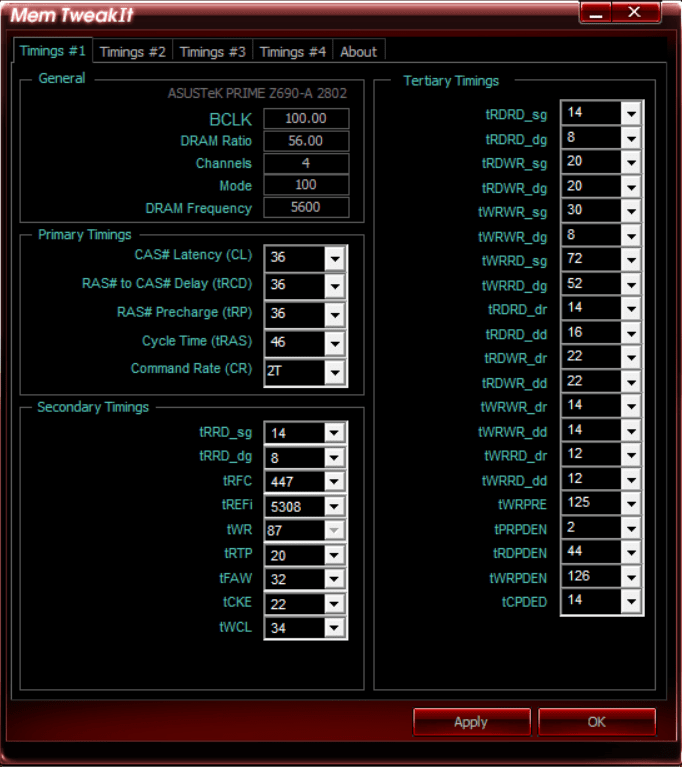Click the Mode value field
The width and height of the screenshot is (682, 770).
coord(306,185)
